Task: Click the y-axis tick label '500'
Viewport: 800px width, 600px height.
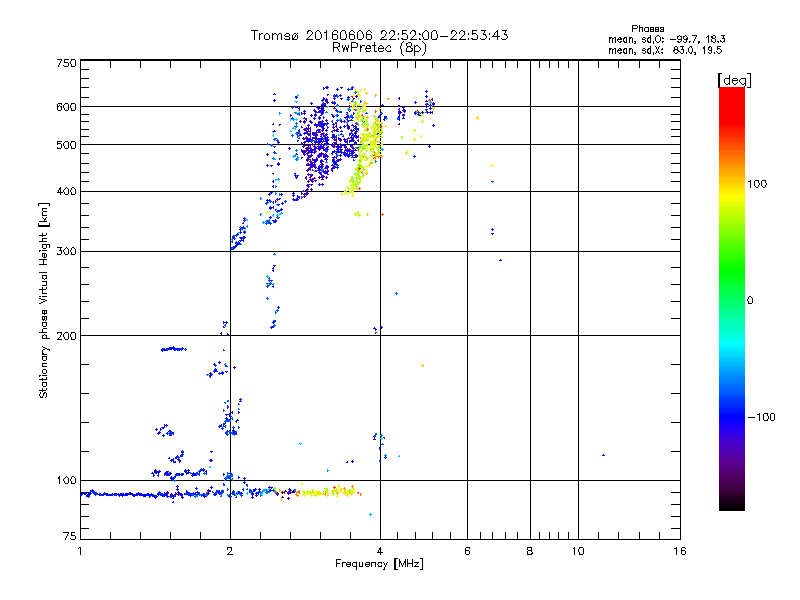Action: [x=66, y=145]
